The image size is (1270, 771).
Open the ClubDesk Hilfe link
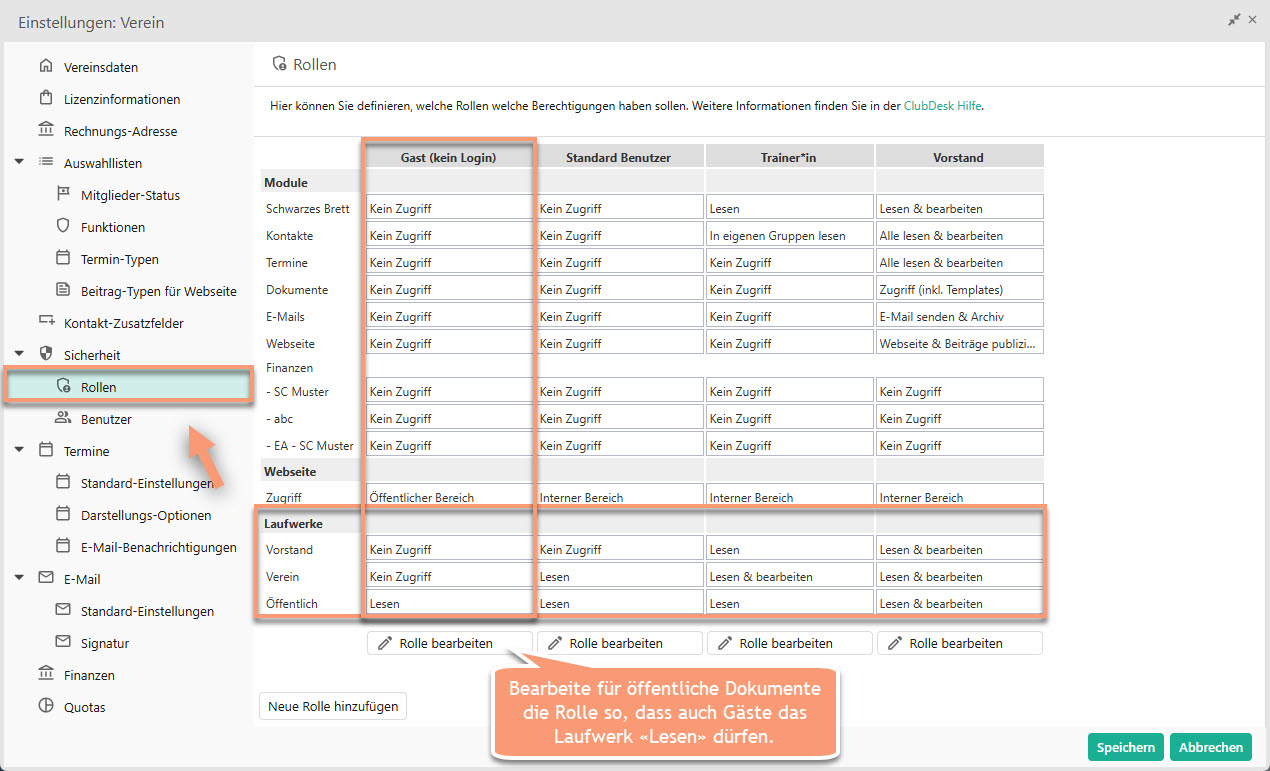(x=942, y=105)
